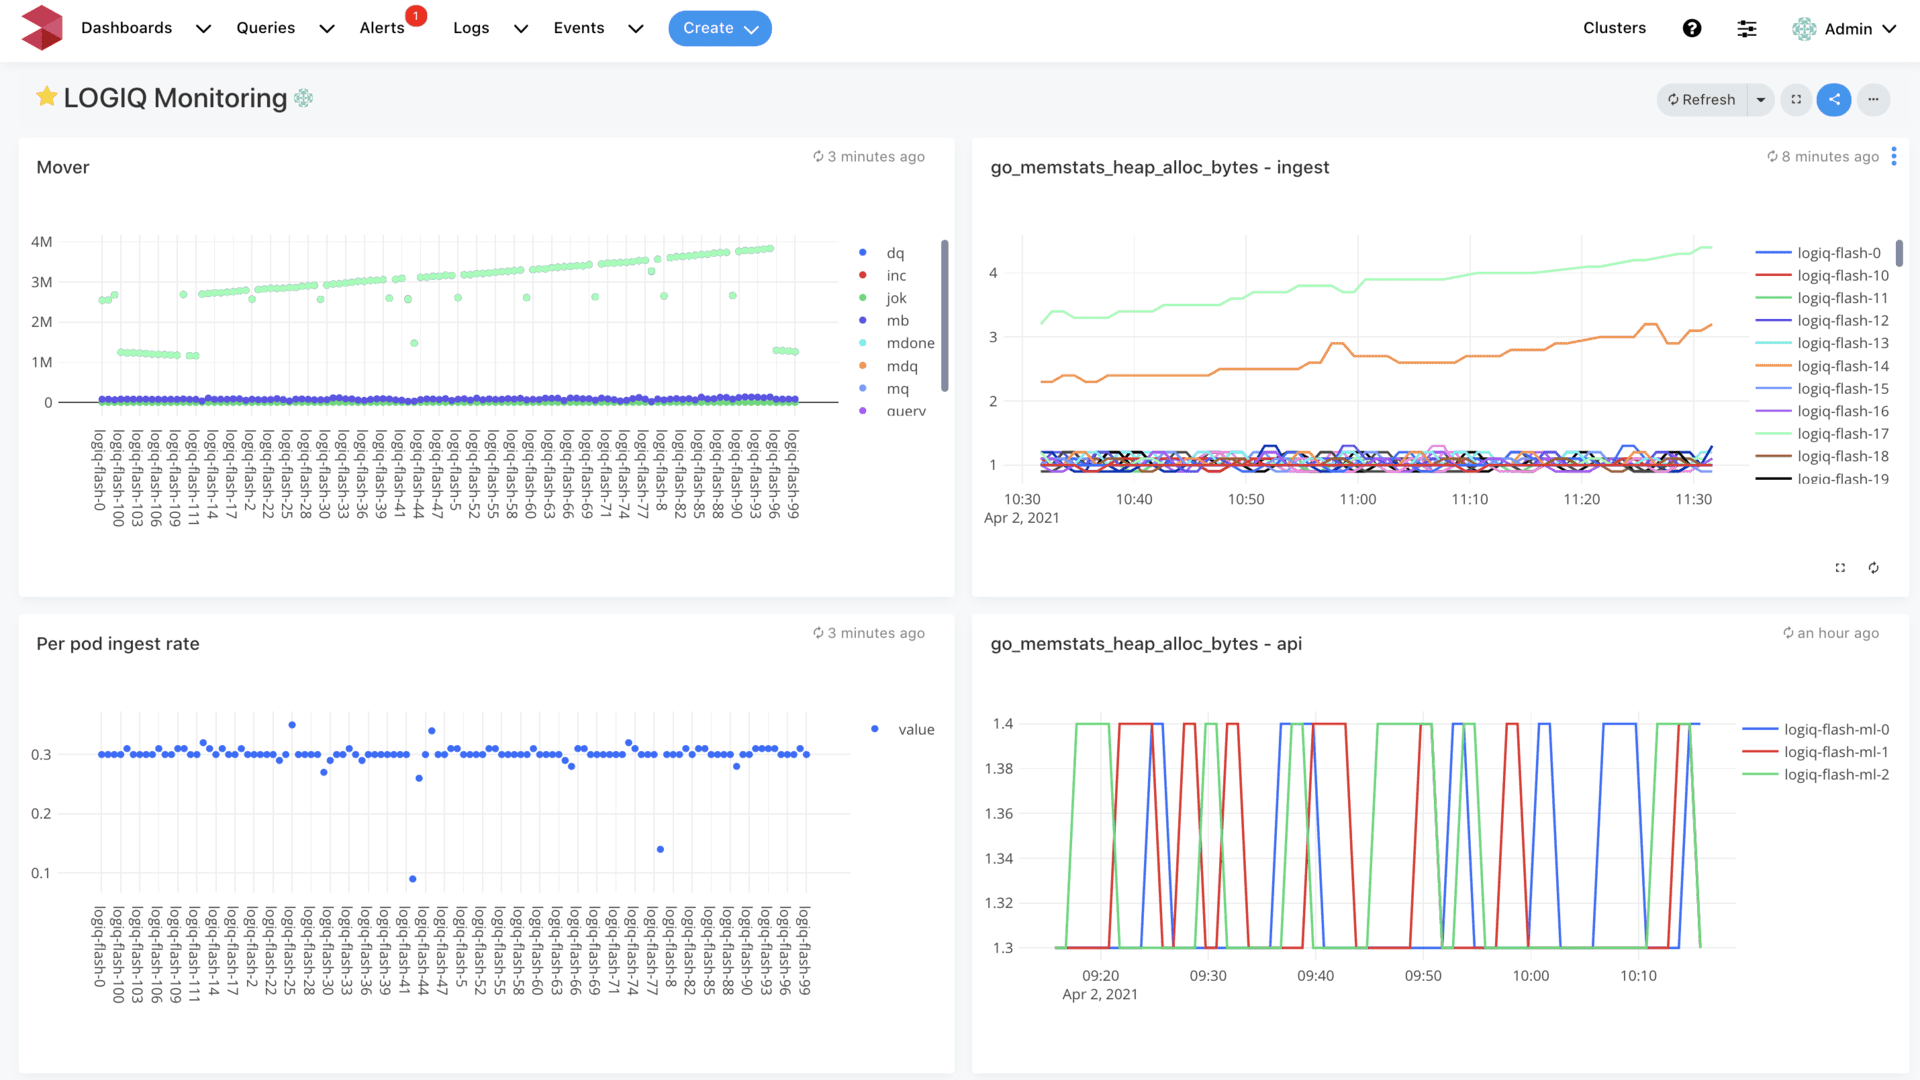Click the Admin avatar icon

pos(1804,28)
